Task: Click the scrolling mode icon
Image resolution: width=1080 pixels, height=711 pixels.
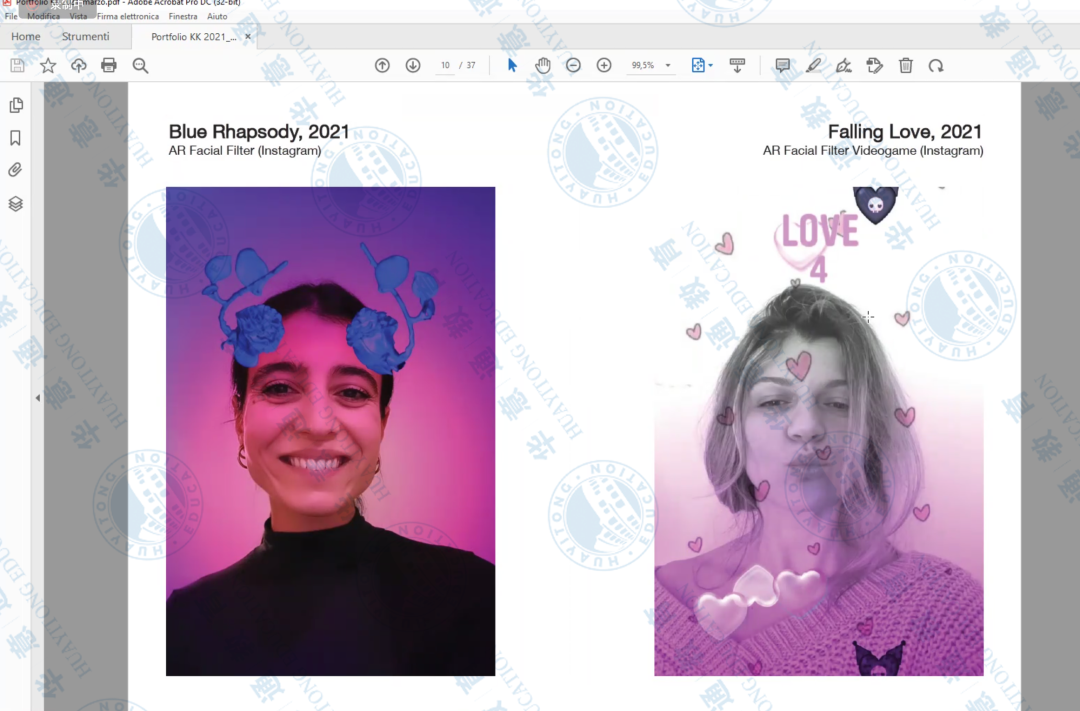Action: [737, 65]
